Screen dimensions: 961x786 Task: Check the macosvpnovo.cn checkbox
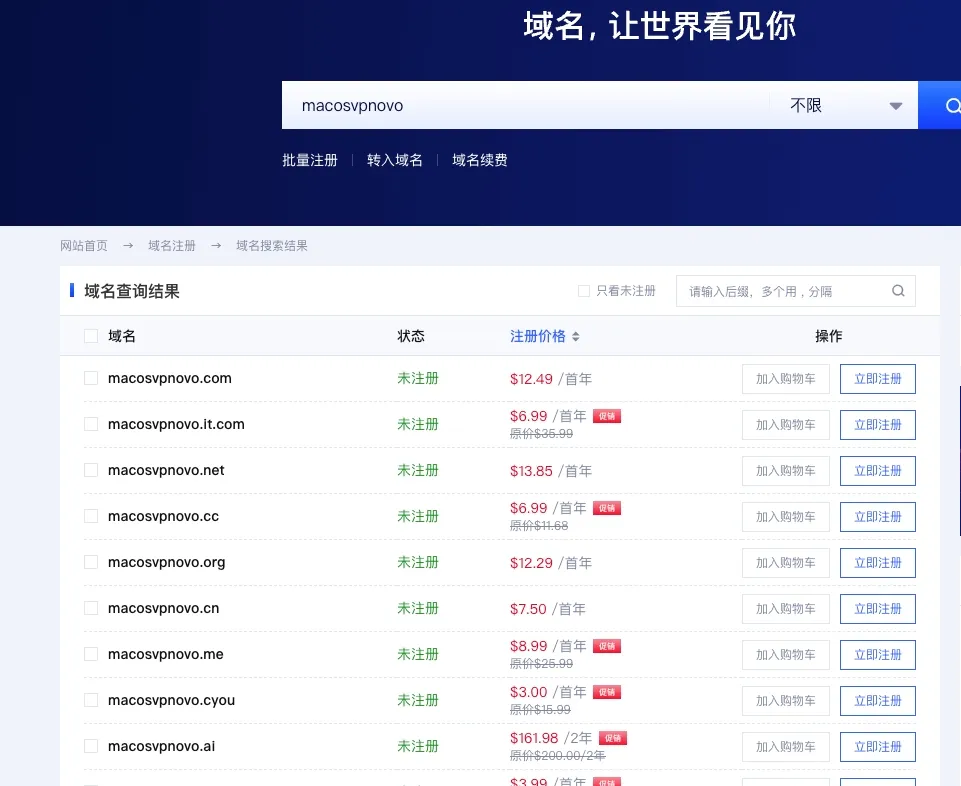(x=91, y=608)
